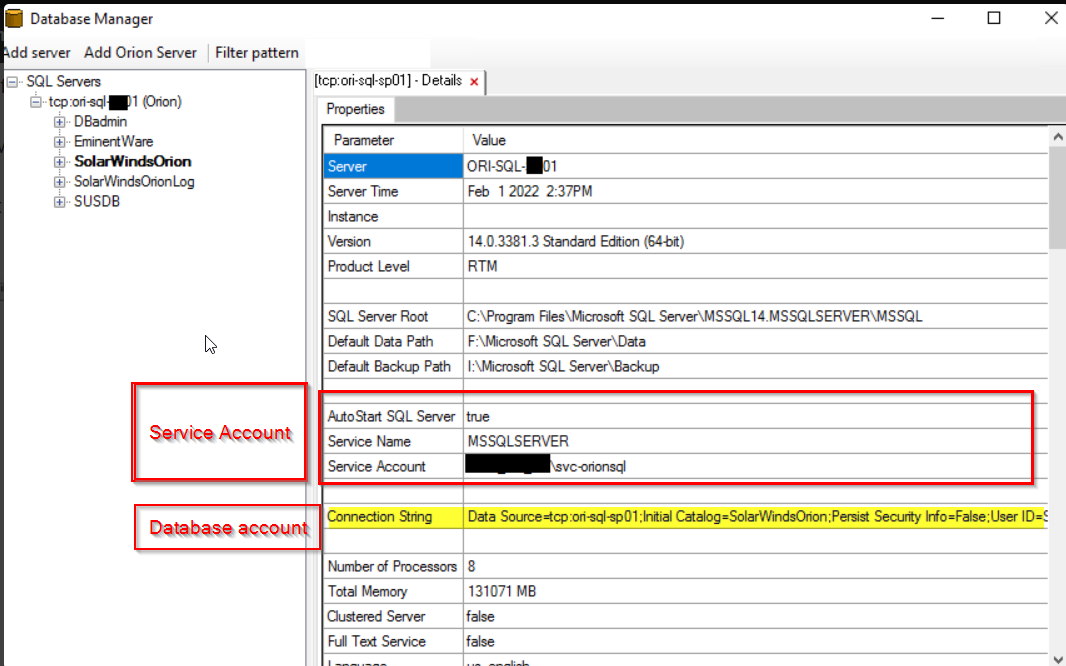Click Add server in toolbar
This screenshot has width=1066, height=666.
coord(36,52)
